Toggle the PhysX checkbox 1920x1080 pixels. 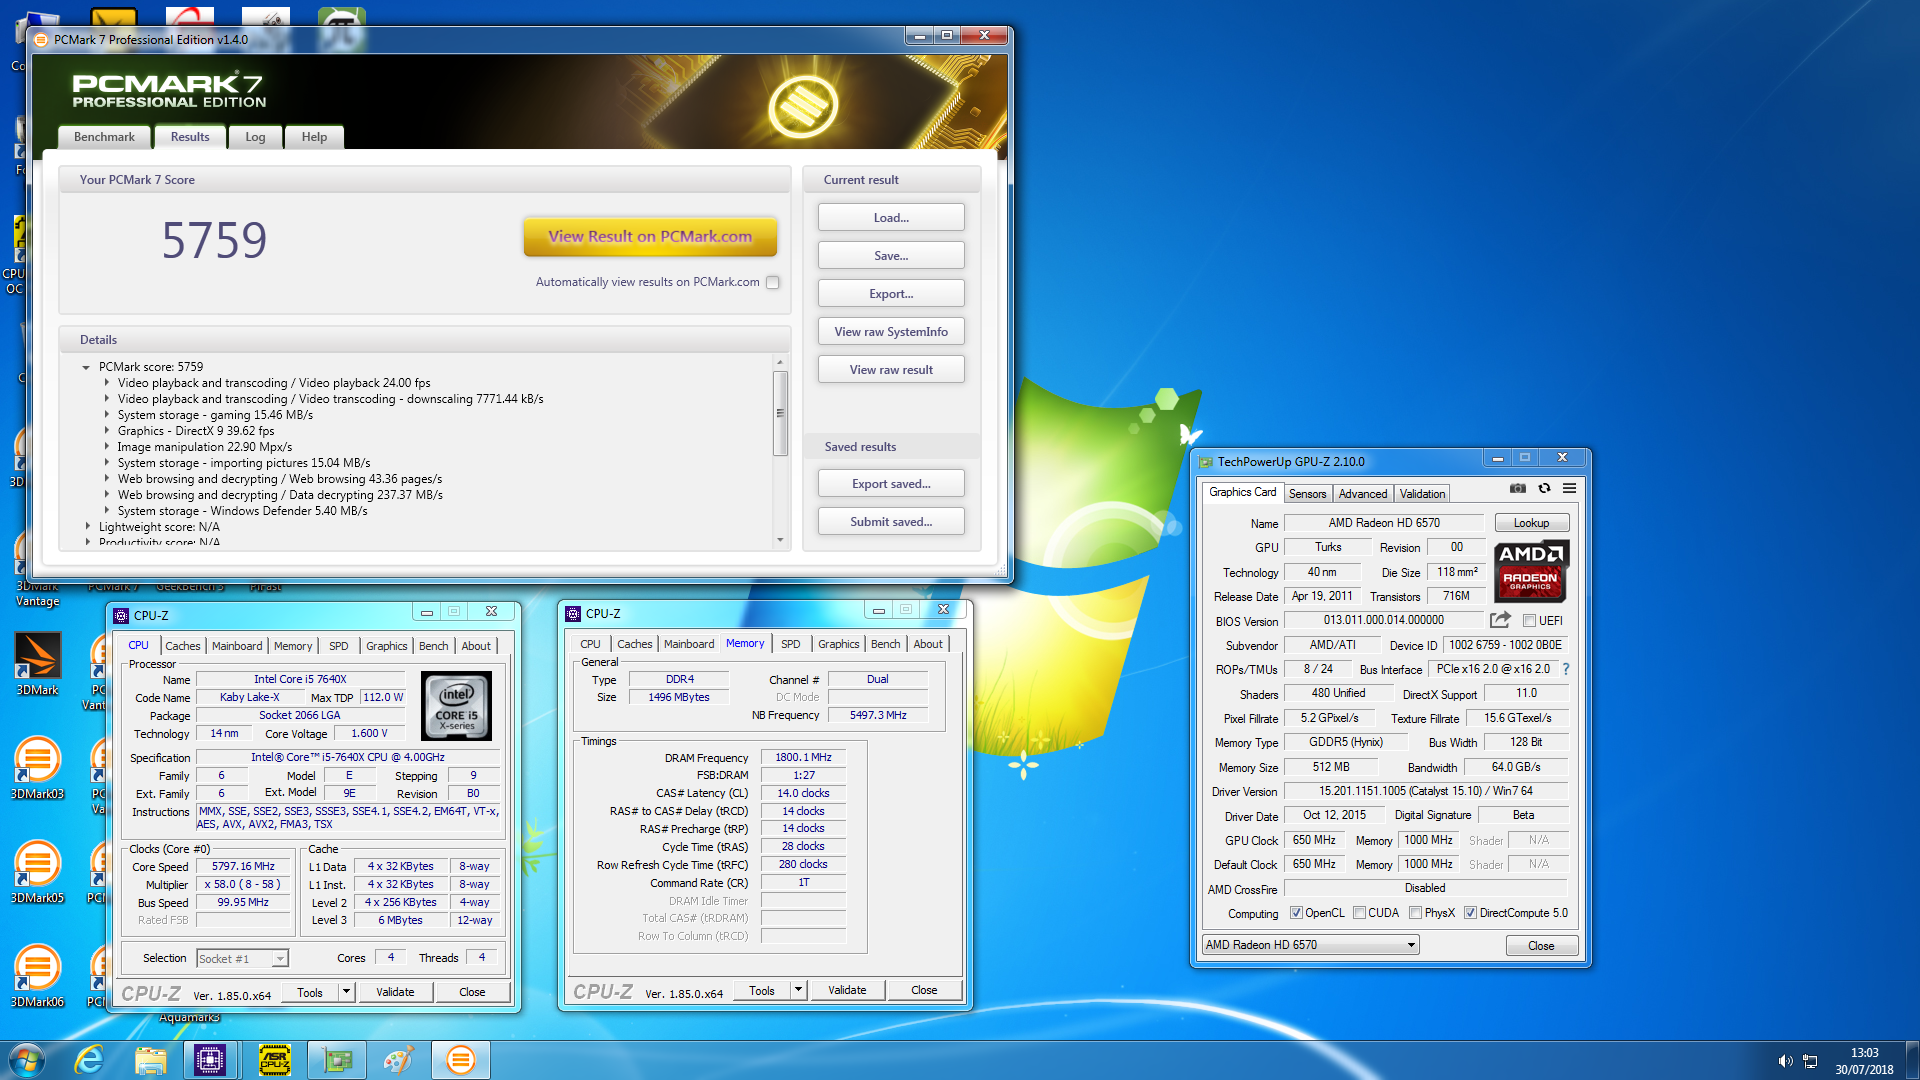point(1415,913)
